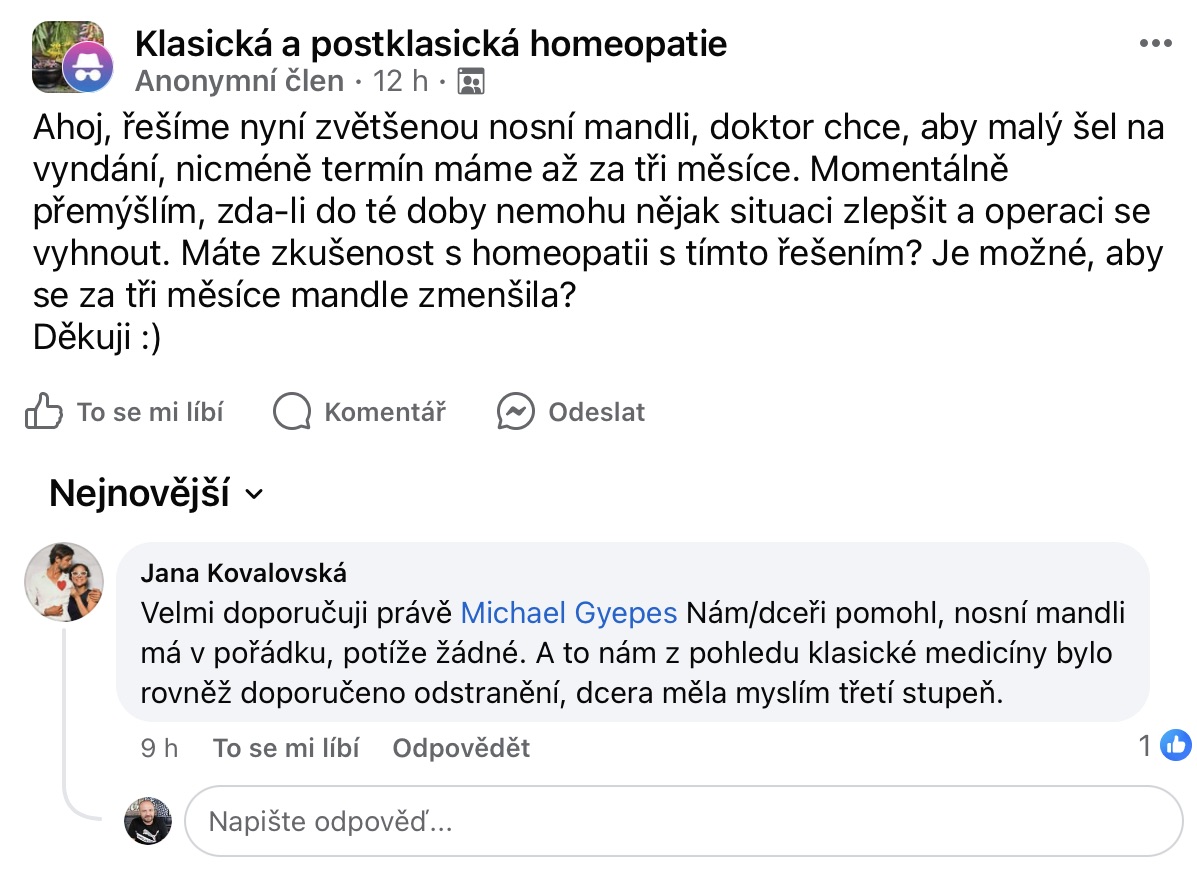
Task: Click the comment's '9 h' timestamp
Action: click(x=159, y=748)
